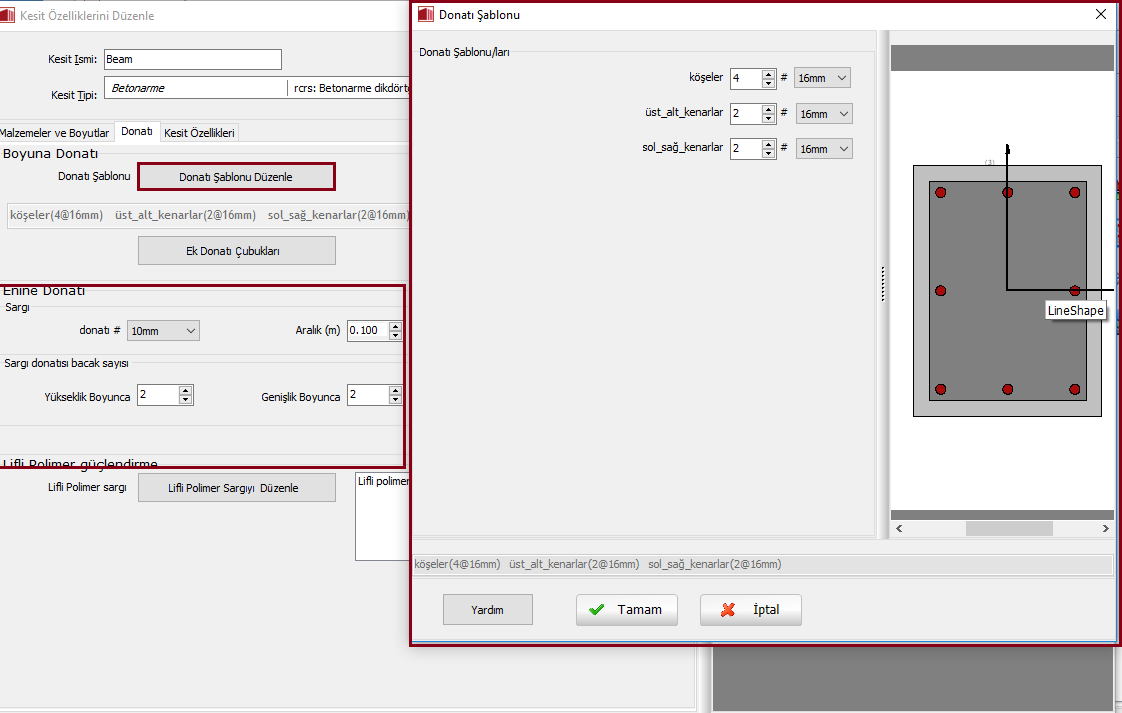Cancel using the red X İptal button
Image resolution: width=1122 pixels, height=713 pixels.
click(x=750, y=610)
